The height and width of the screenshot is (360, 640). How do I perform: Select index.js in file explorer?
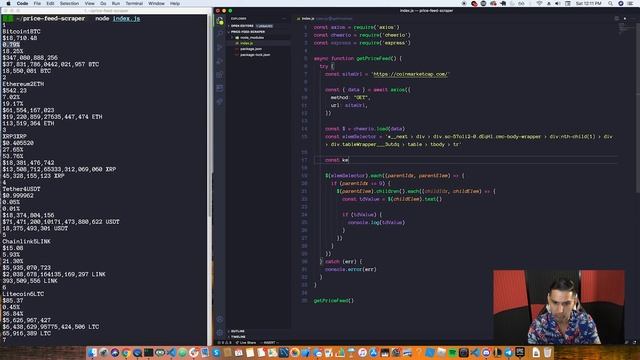pos(246,43)
